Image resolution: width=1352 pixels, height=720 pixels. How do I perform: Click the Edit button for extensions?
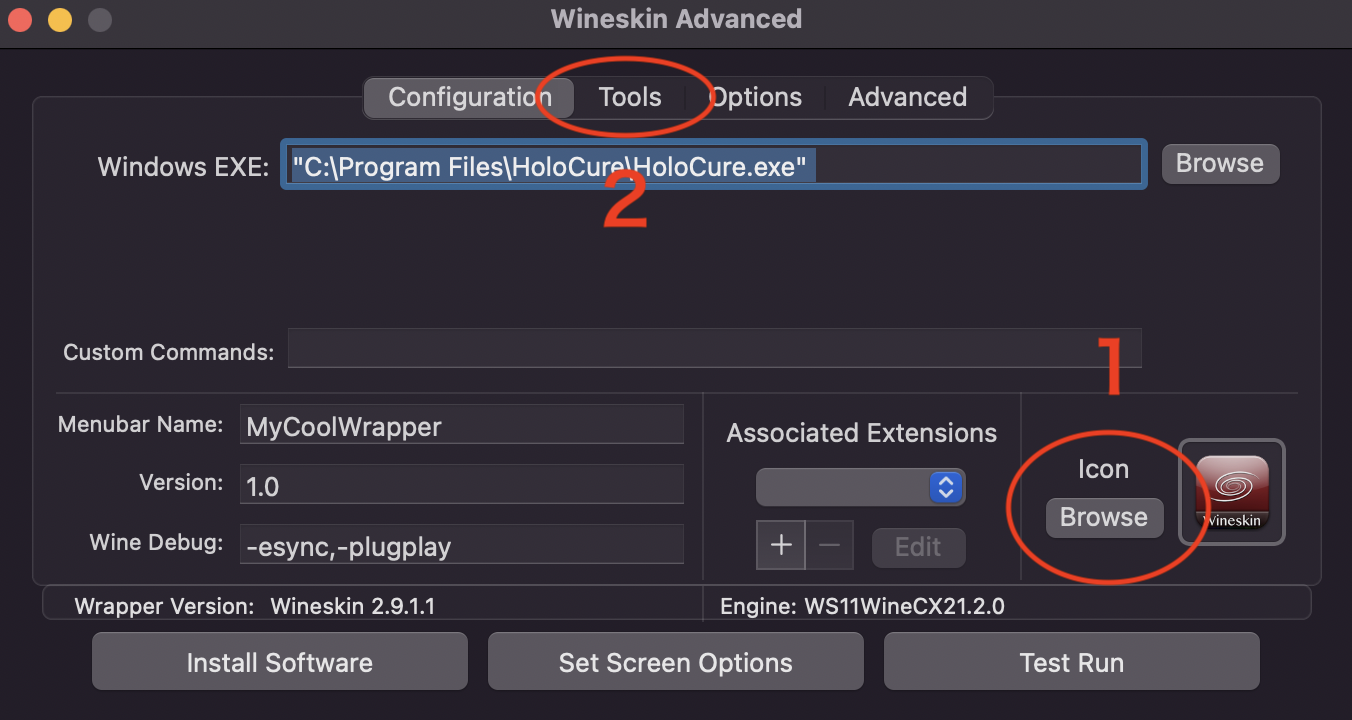pyautogui.click(x=918, y=547)
